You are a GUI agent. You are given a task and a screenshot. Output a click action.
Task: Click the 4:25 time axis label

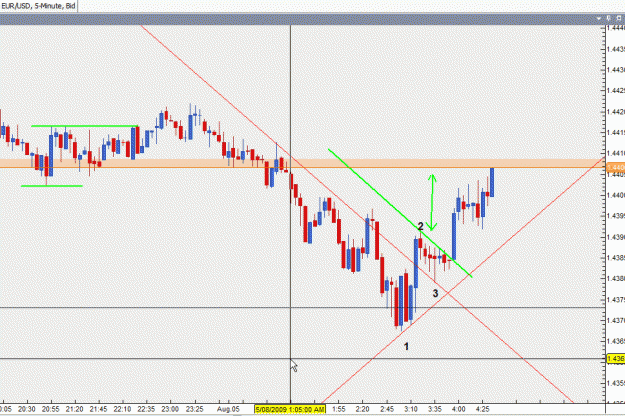[483, 409]
